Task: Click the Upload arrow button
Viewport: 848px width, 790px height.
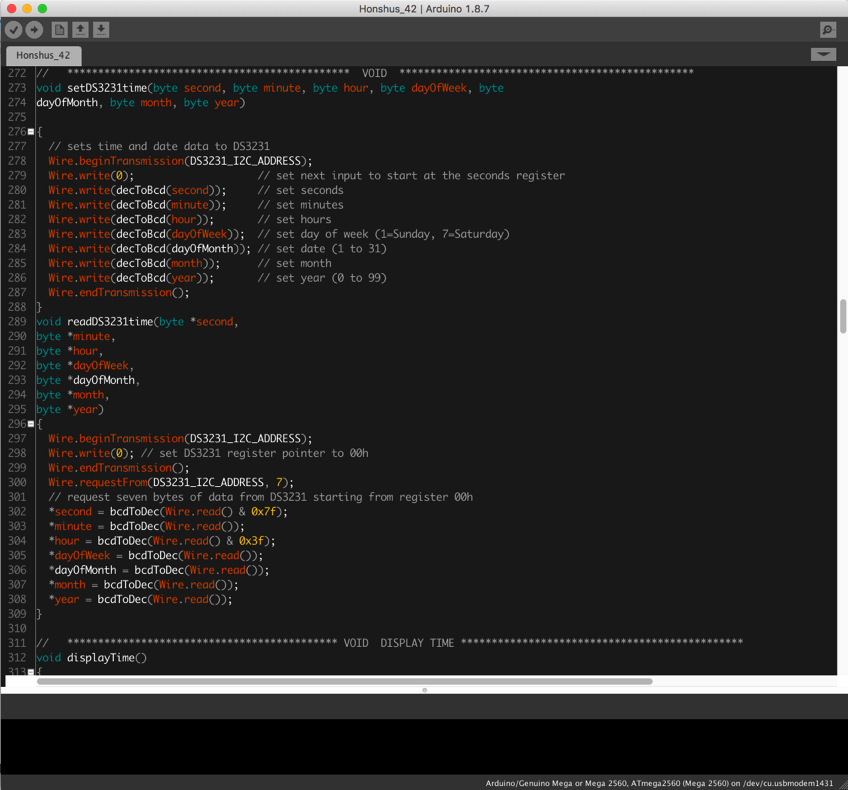Action: click(x=34, y=30)
